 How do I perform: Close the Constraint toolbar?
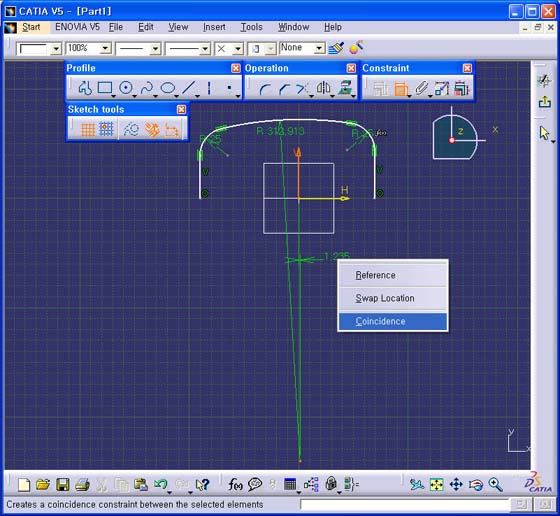(467, 68)
